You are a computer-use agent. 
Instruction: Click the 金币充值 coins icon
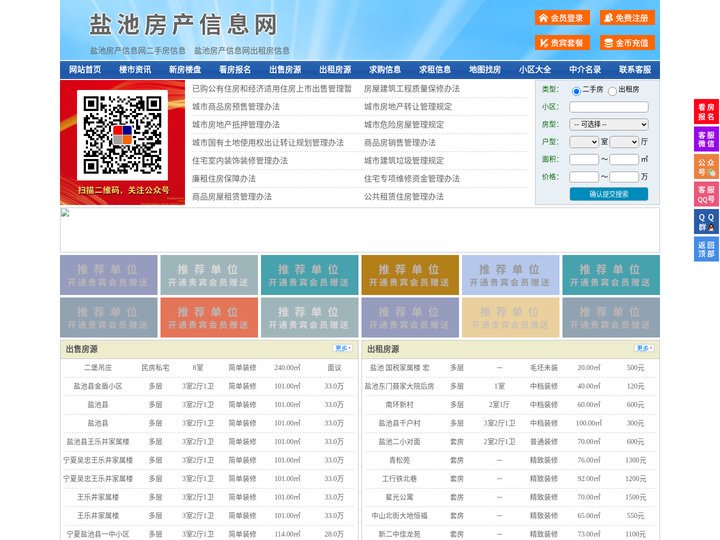coord(608,43)
